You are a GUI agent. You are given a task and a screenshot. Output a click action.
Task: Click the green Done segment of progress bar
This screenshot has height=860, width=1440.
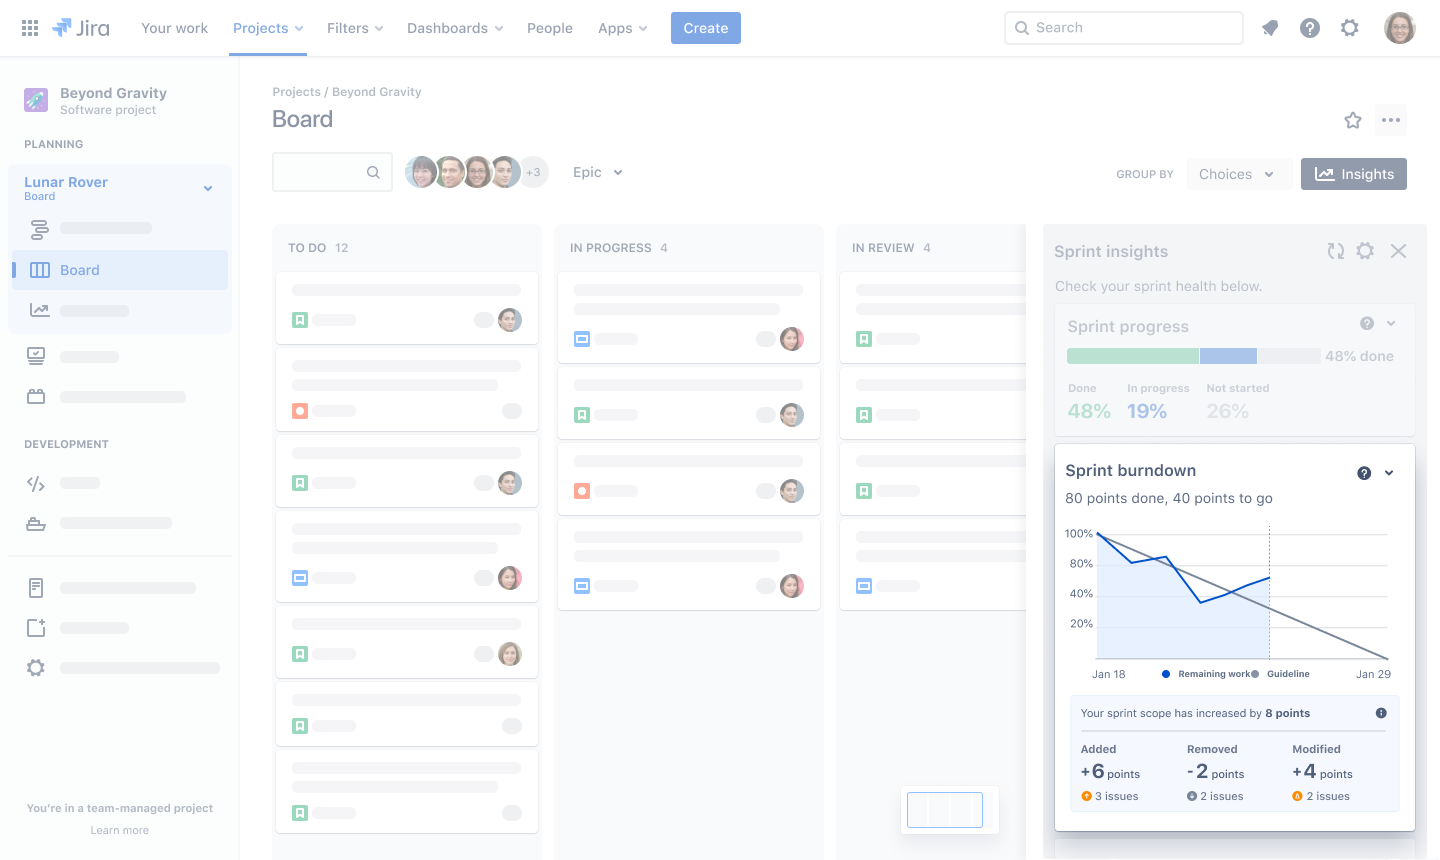1133,356
